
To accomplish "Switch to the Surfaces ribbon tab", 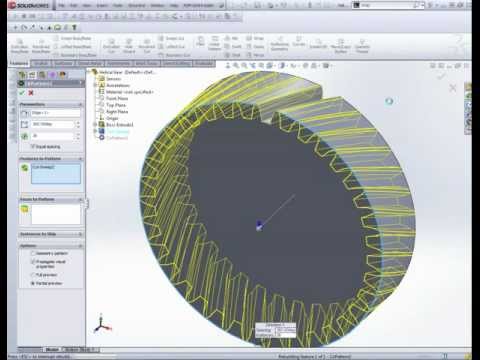I will (64, 63).
